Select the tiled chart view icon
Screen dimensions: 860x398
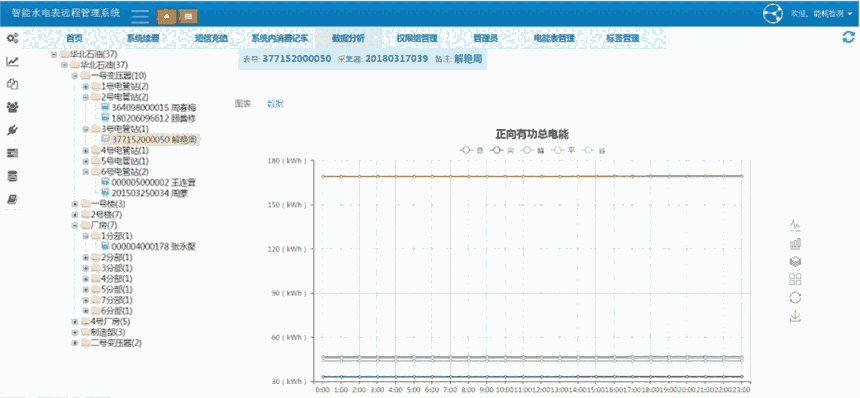pos(795,280)
